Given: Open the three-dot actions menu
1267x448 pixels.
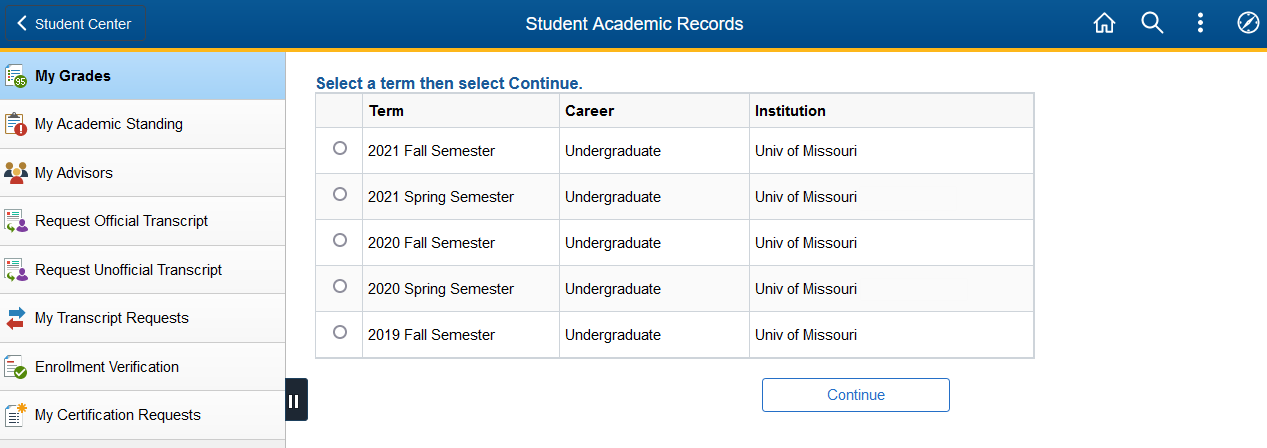Looking at the screenshot, I should 1200,23.
